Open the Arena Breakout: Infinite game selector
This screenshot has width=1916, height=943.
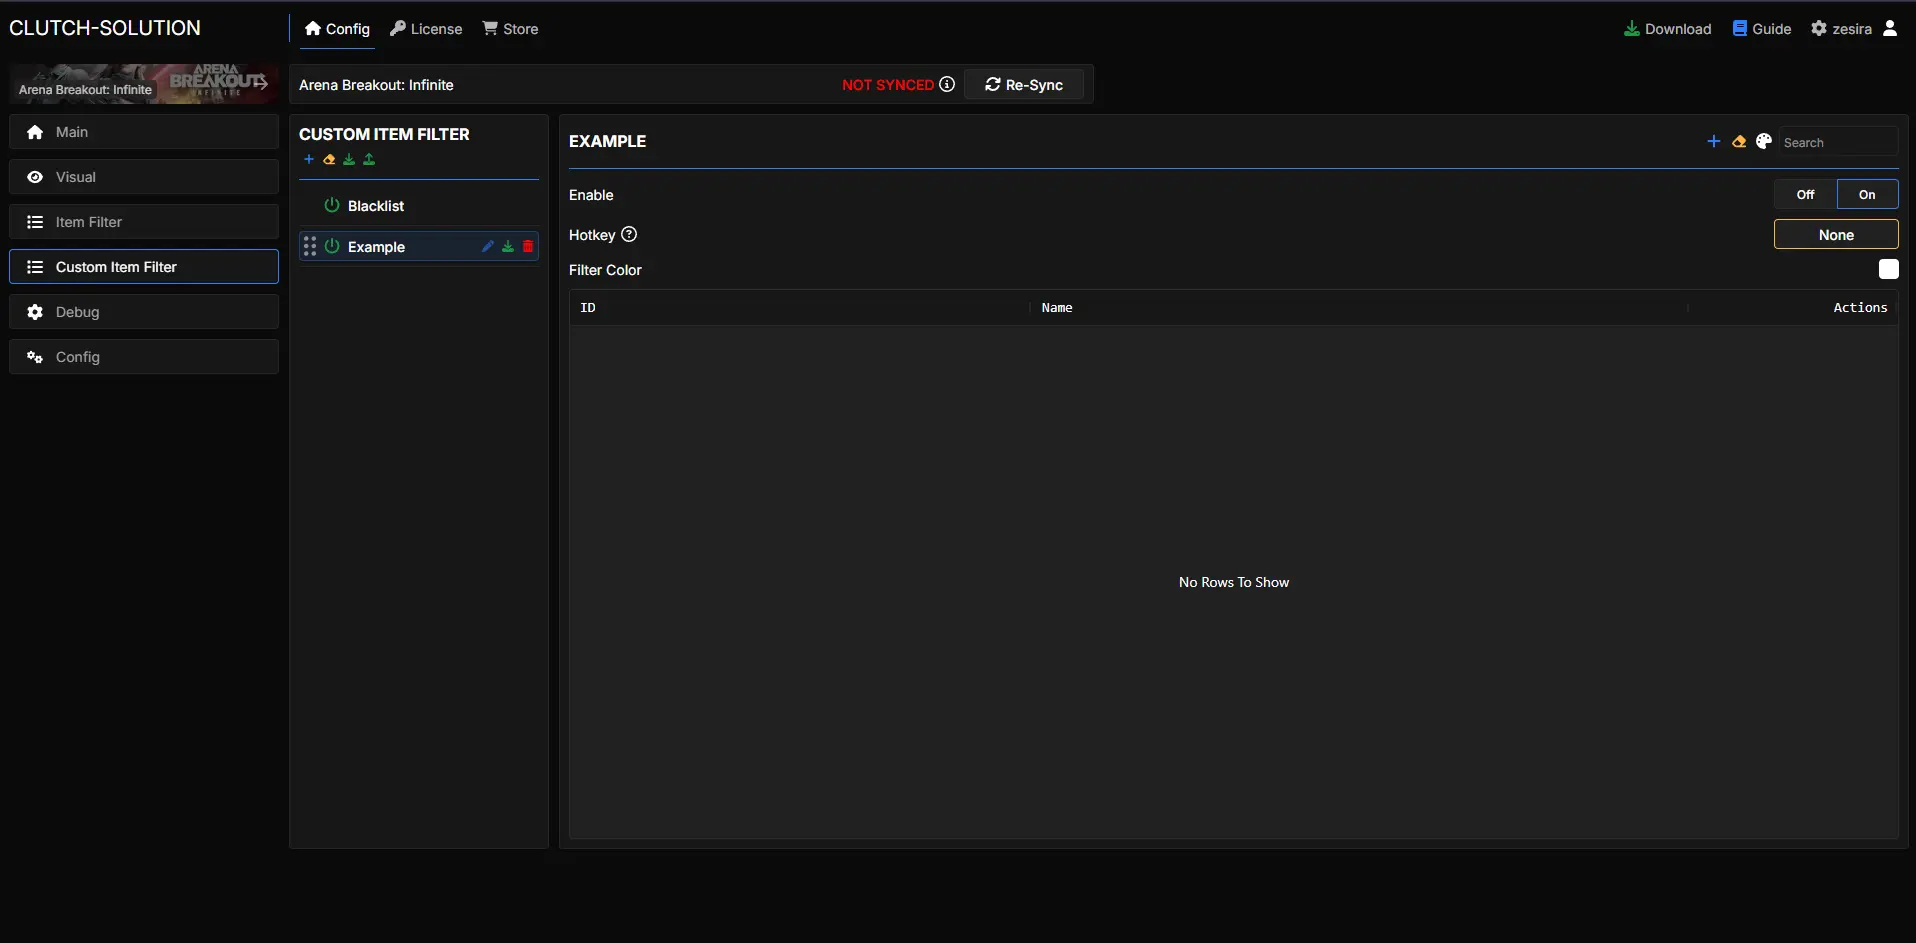(x=144, y=84)
